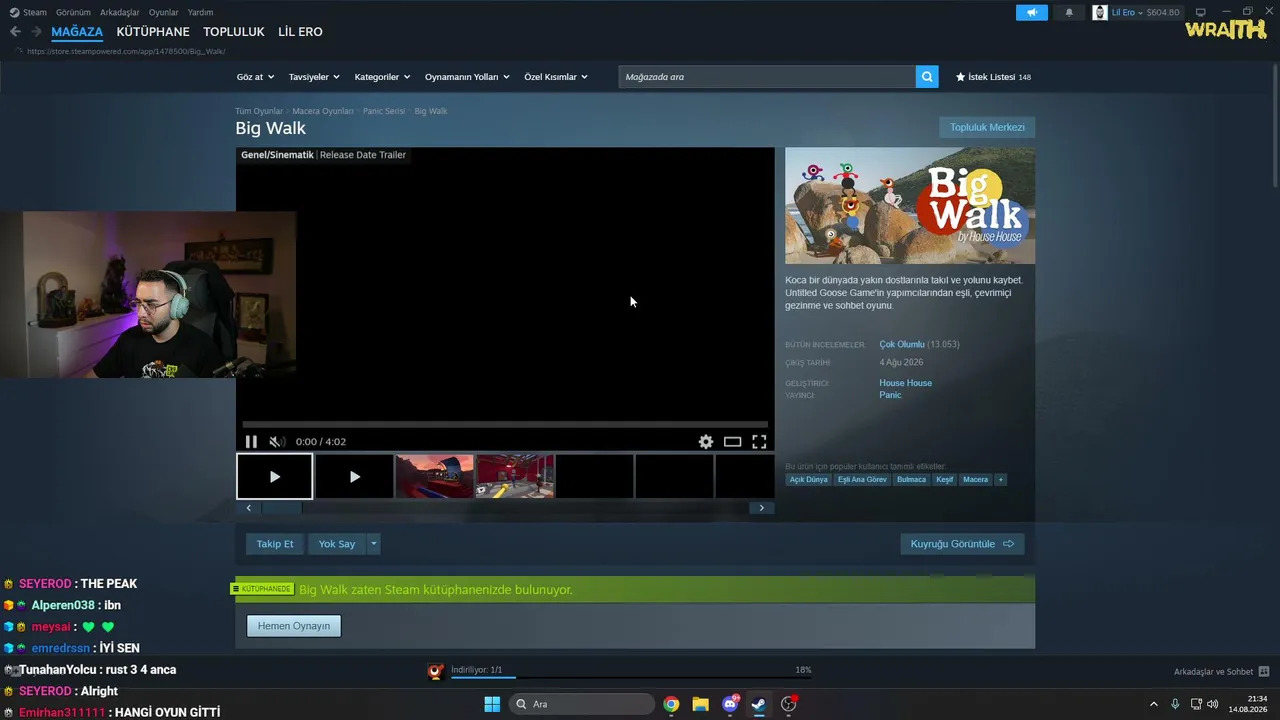Click the 'Panic Serisi' breadcrumb link
Screen dimensions: 1280x720
click(384, 111)
